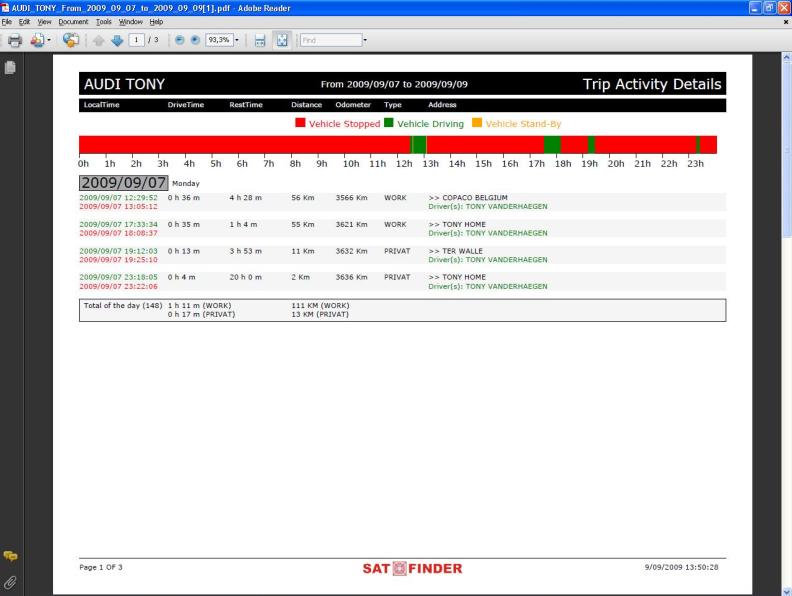Image resolution: width=792 pixels, height=596 pixels.
Task: Click the zoom in plus button
Action: pyautogui.click(x=196, y=40)
